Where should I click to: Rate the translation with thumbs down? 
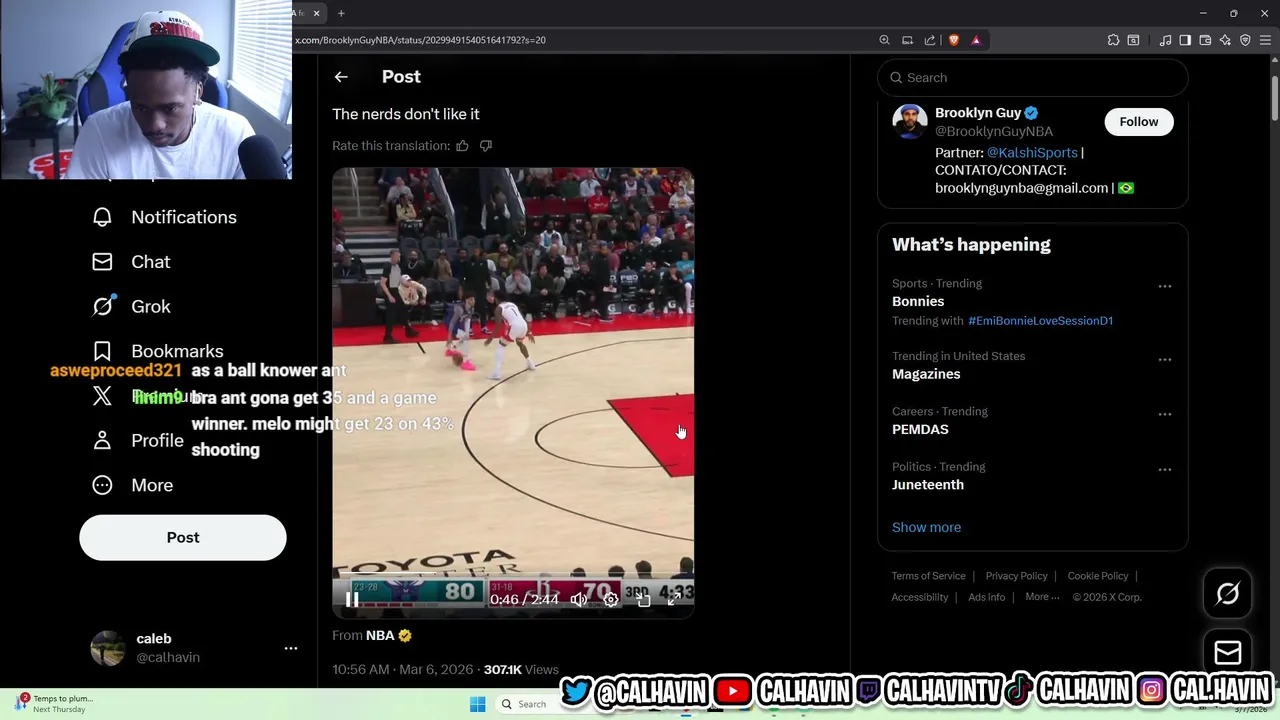click(x=486, y=146)
